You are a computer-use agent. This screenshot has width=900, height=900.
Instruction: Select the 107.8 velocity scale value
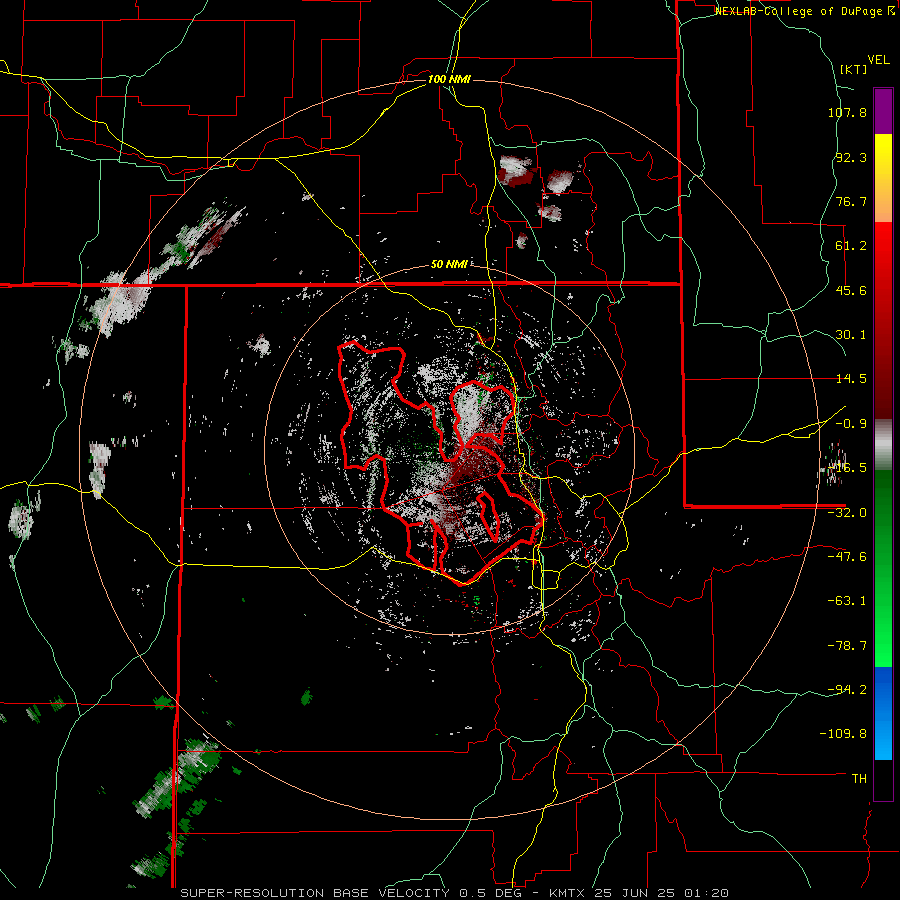pos(847,112)
